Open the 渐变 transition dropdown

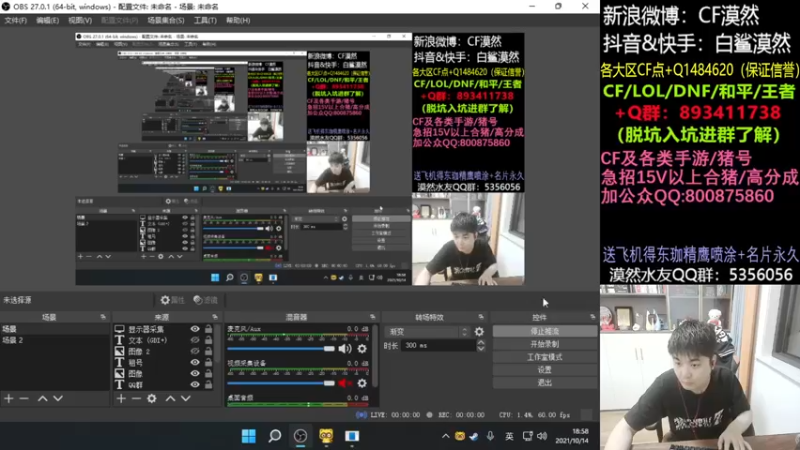427,332
